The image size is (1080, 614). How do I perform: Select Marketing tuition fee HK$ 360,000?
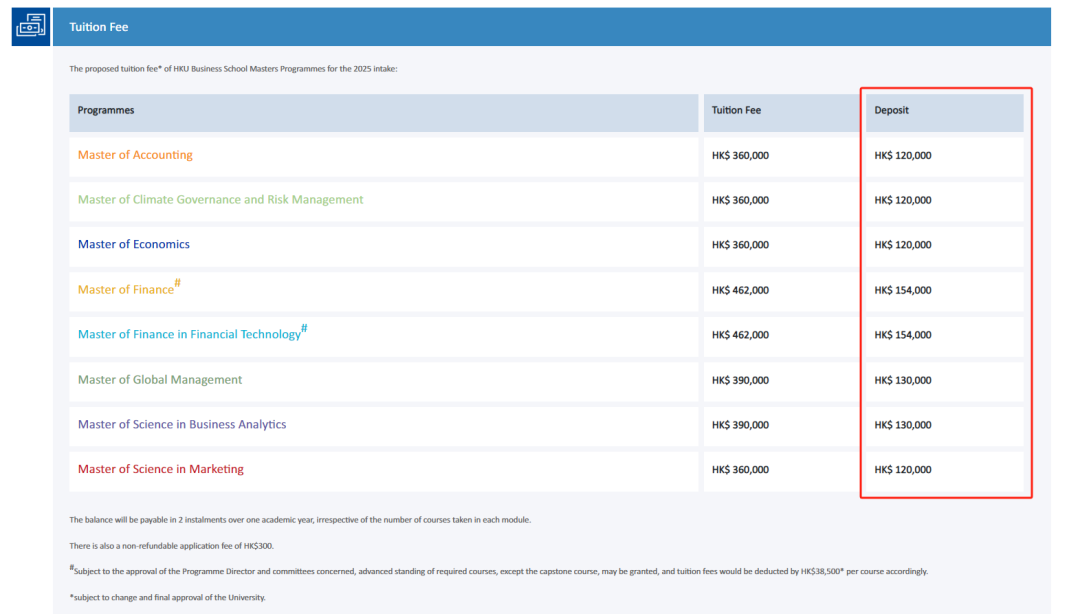coord(740,470)
